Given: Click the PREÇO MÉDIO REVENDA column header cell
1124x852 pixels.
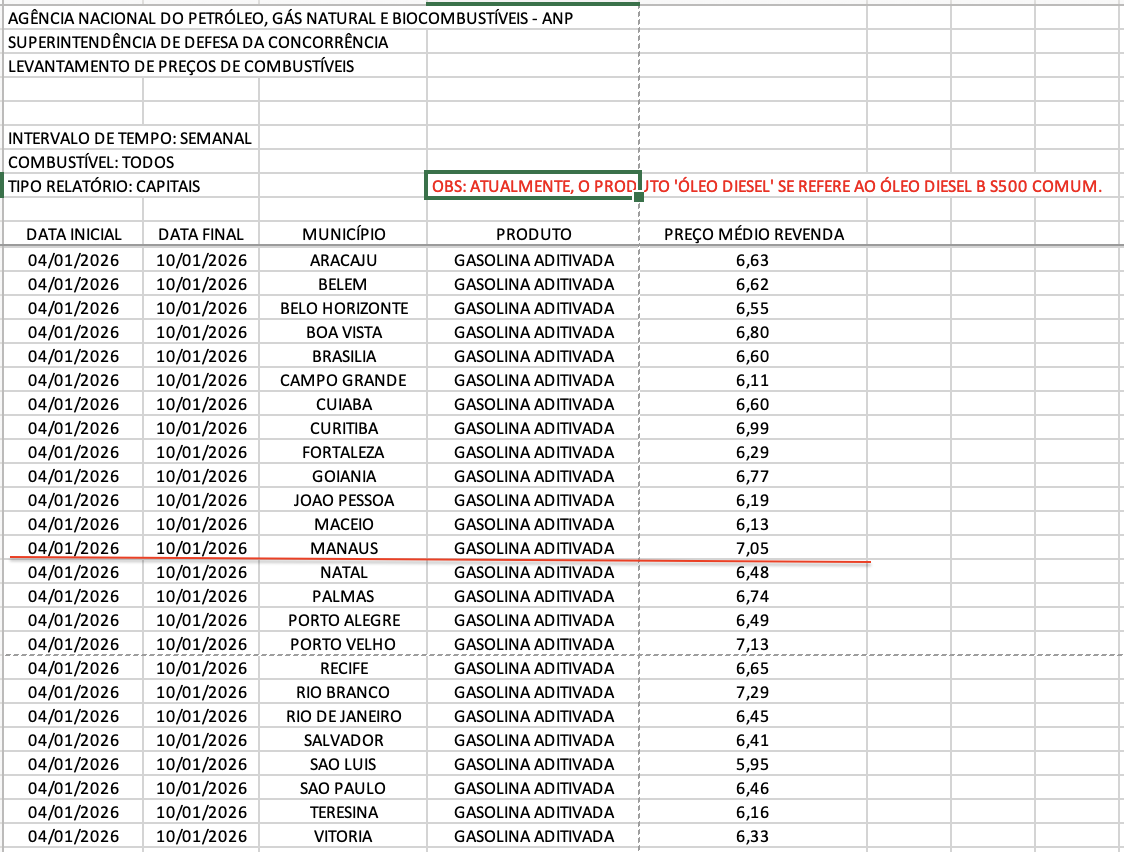Looking at the screenshot, I should tap(753, 234).
